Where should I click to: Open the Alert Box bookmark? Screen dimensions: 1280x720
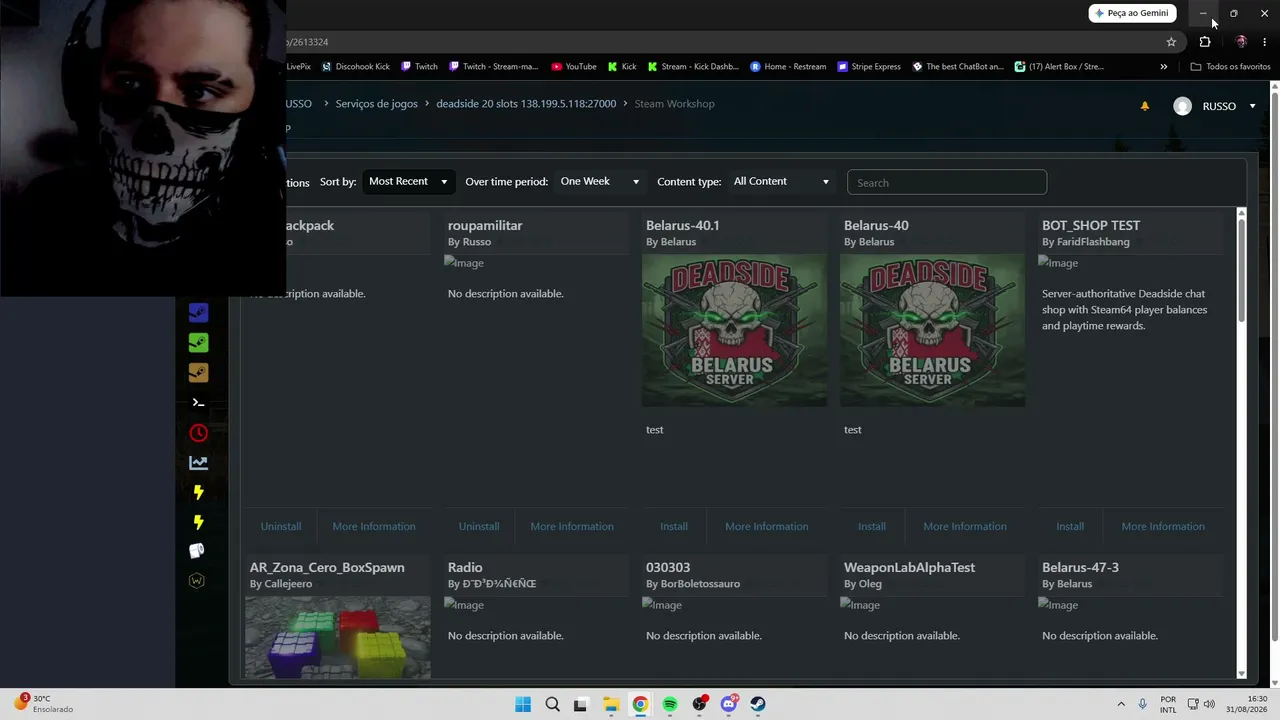pyautogui.click(x=1059, y=67)
